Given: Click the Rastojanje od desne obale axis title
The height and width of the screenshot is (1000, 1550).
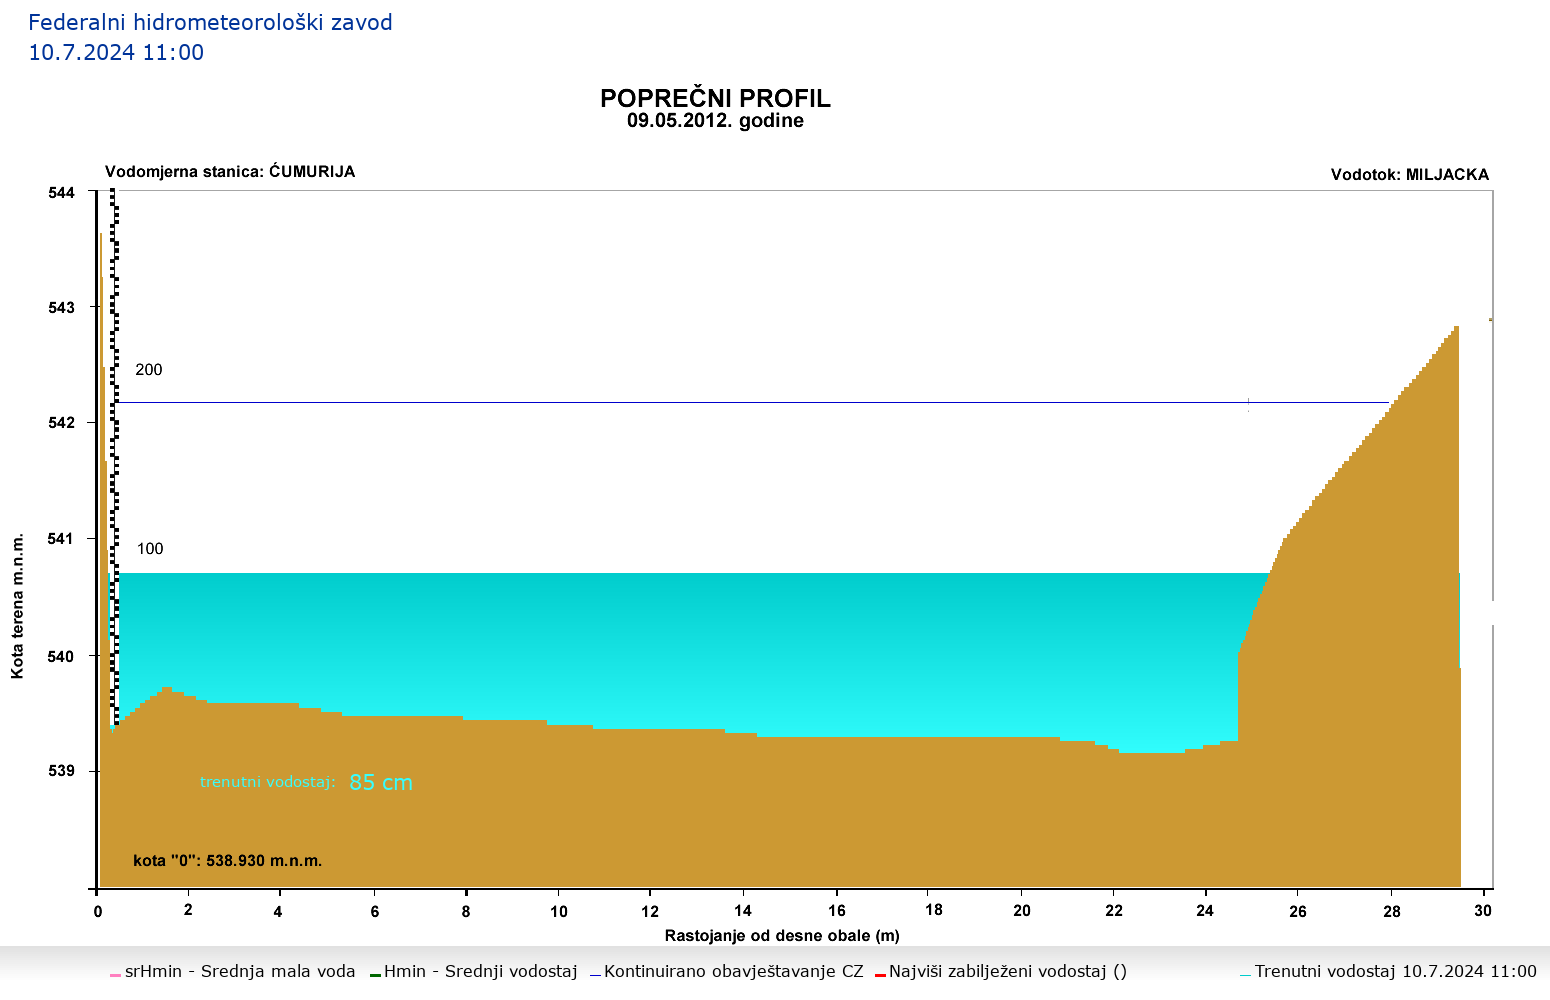Looking at the screenshot, I should (782, 937).
